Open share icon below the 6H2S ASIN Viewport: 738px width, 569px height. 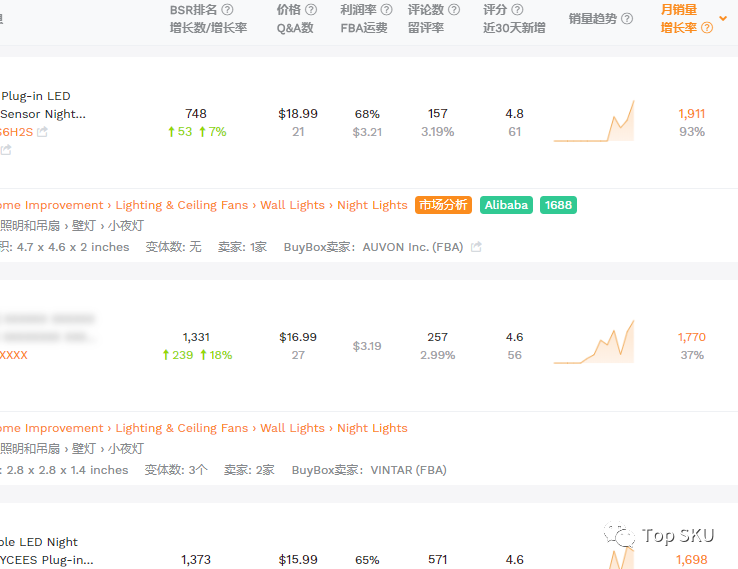click(6, 150)
